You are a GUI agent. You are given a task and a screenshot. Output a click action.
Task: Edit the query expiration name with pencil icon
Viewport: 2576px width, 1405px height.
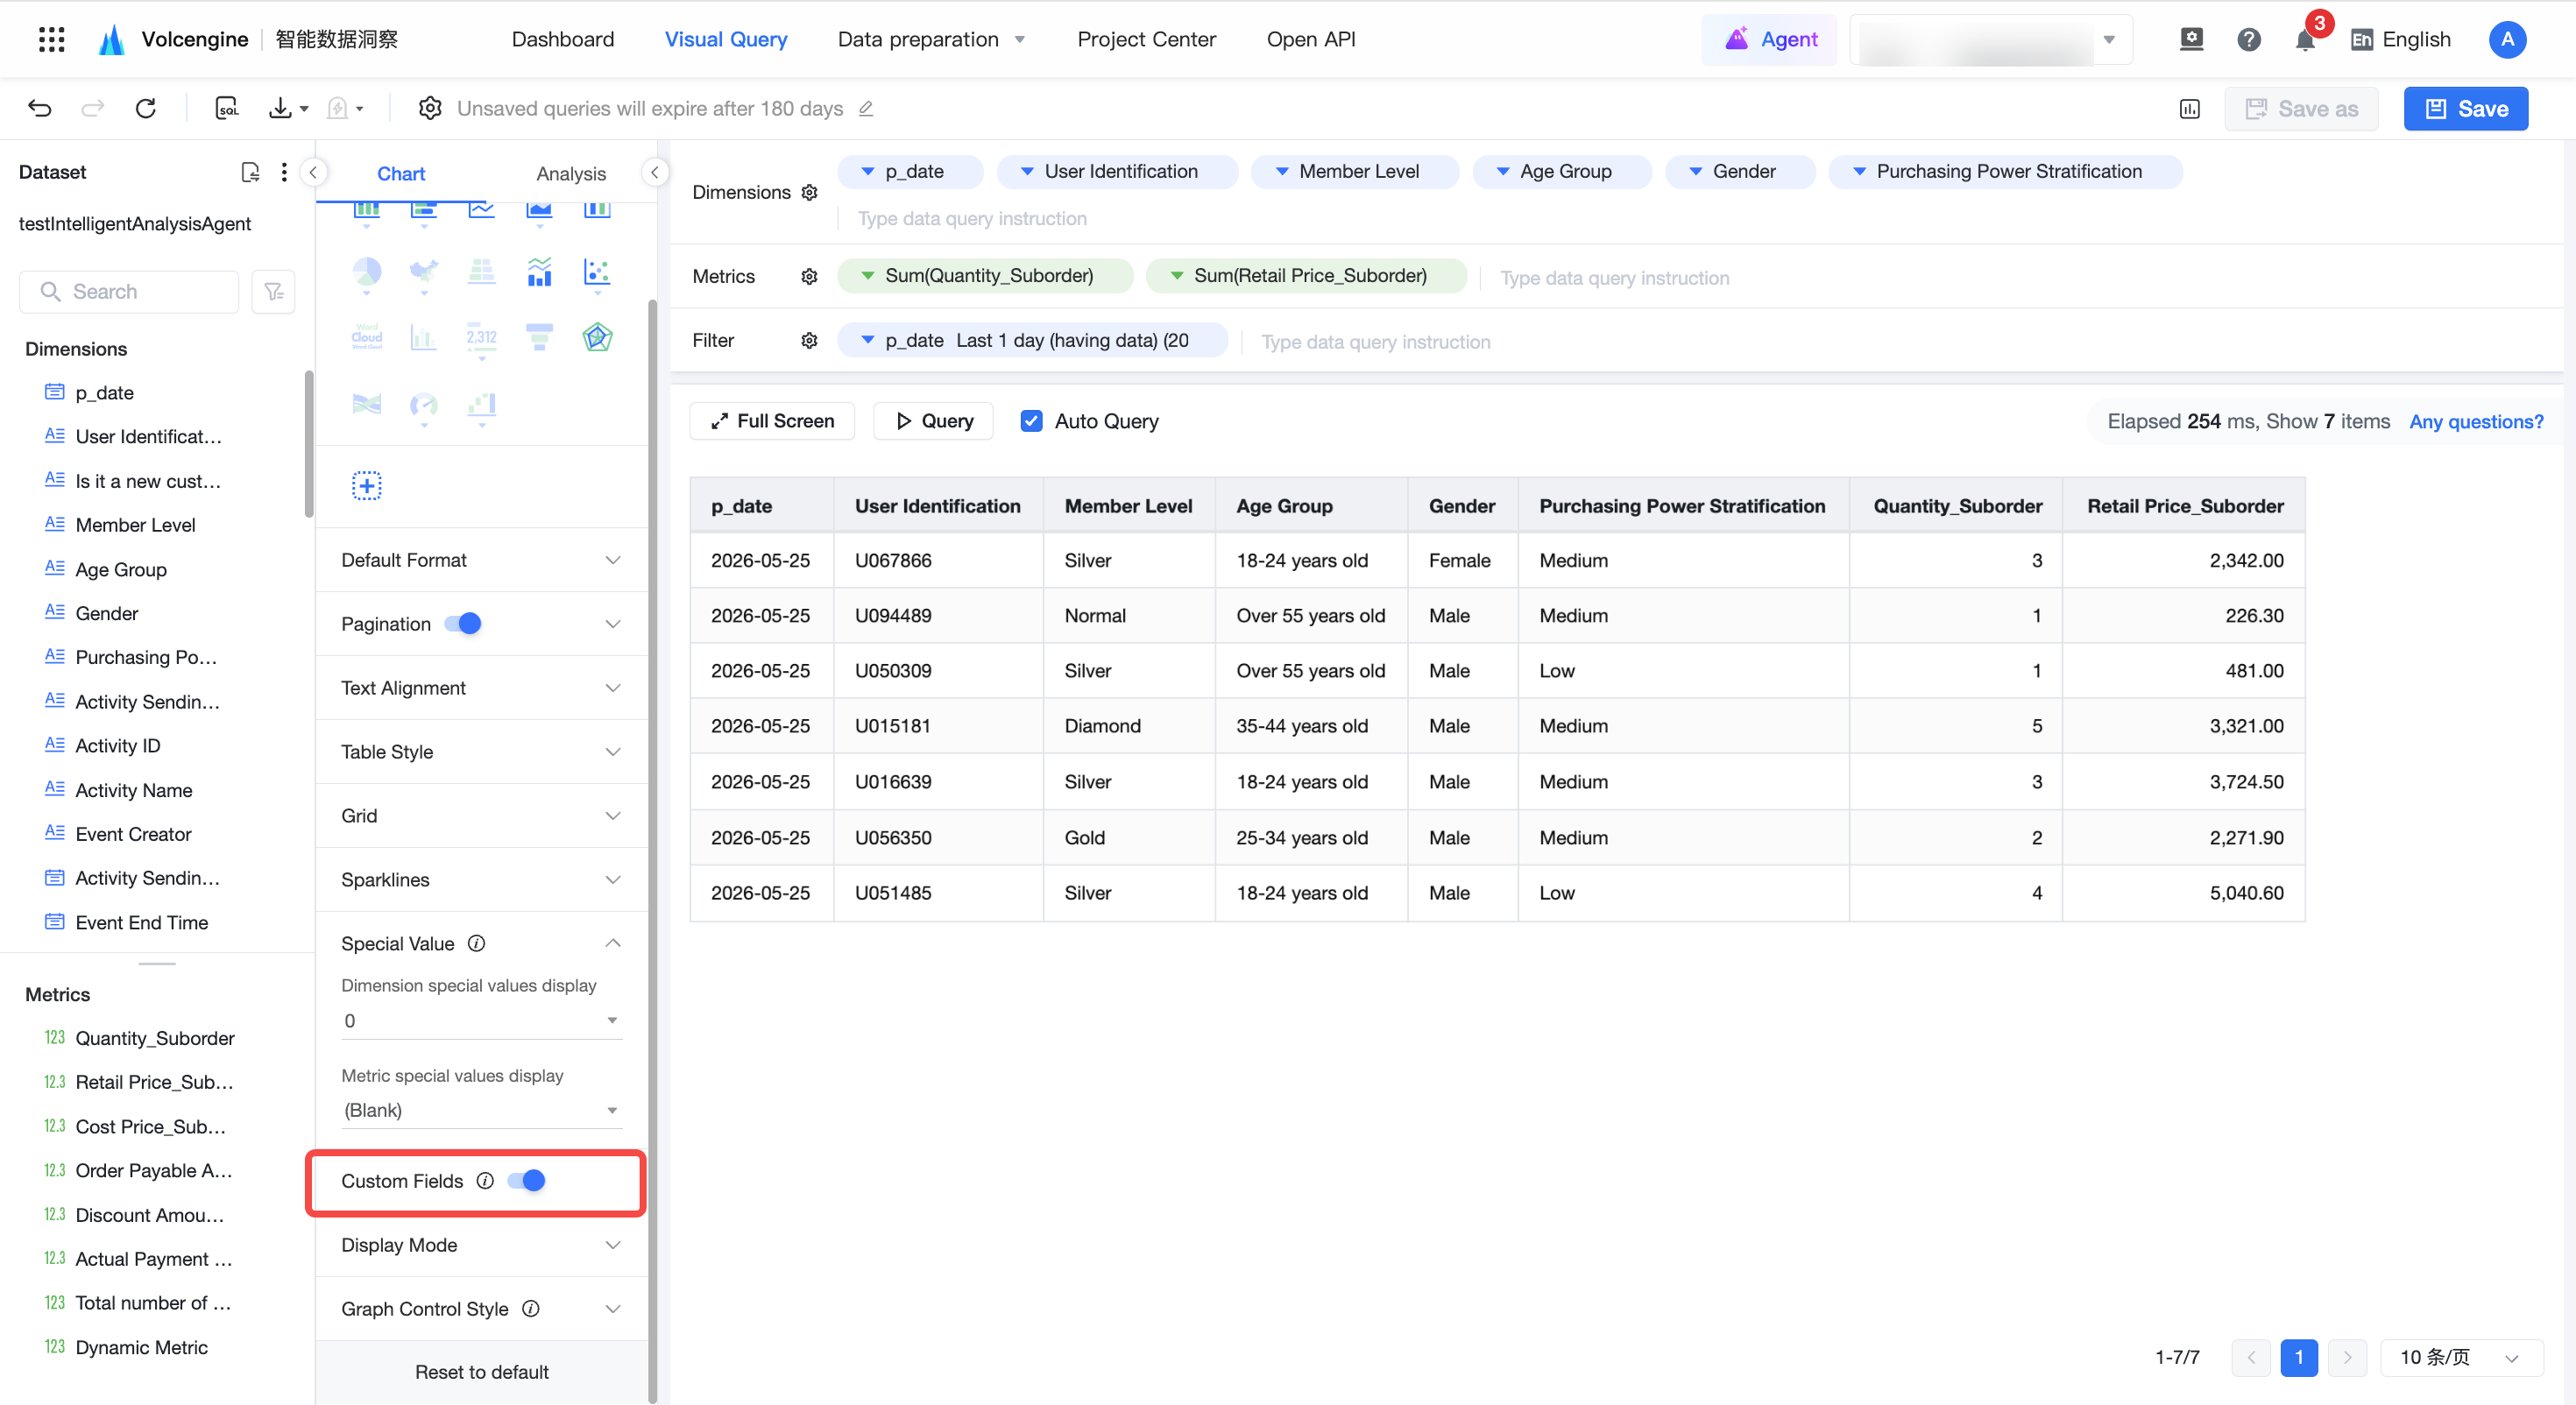(x=866, y=108)
